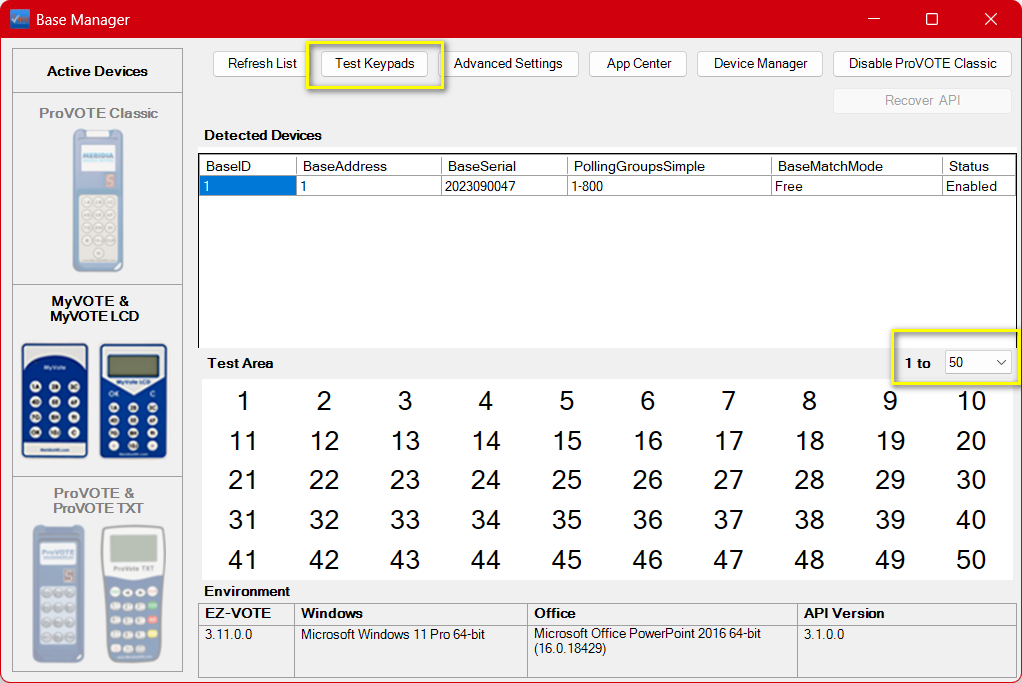The width and height of the screenshot is (1022, 683).
Task: Close the Base Manager window
Action: (991, 19)
